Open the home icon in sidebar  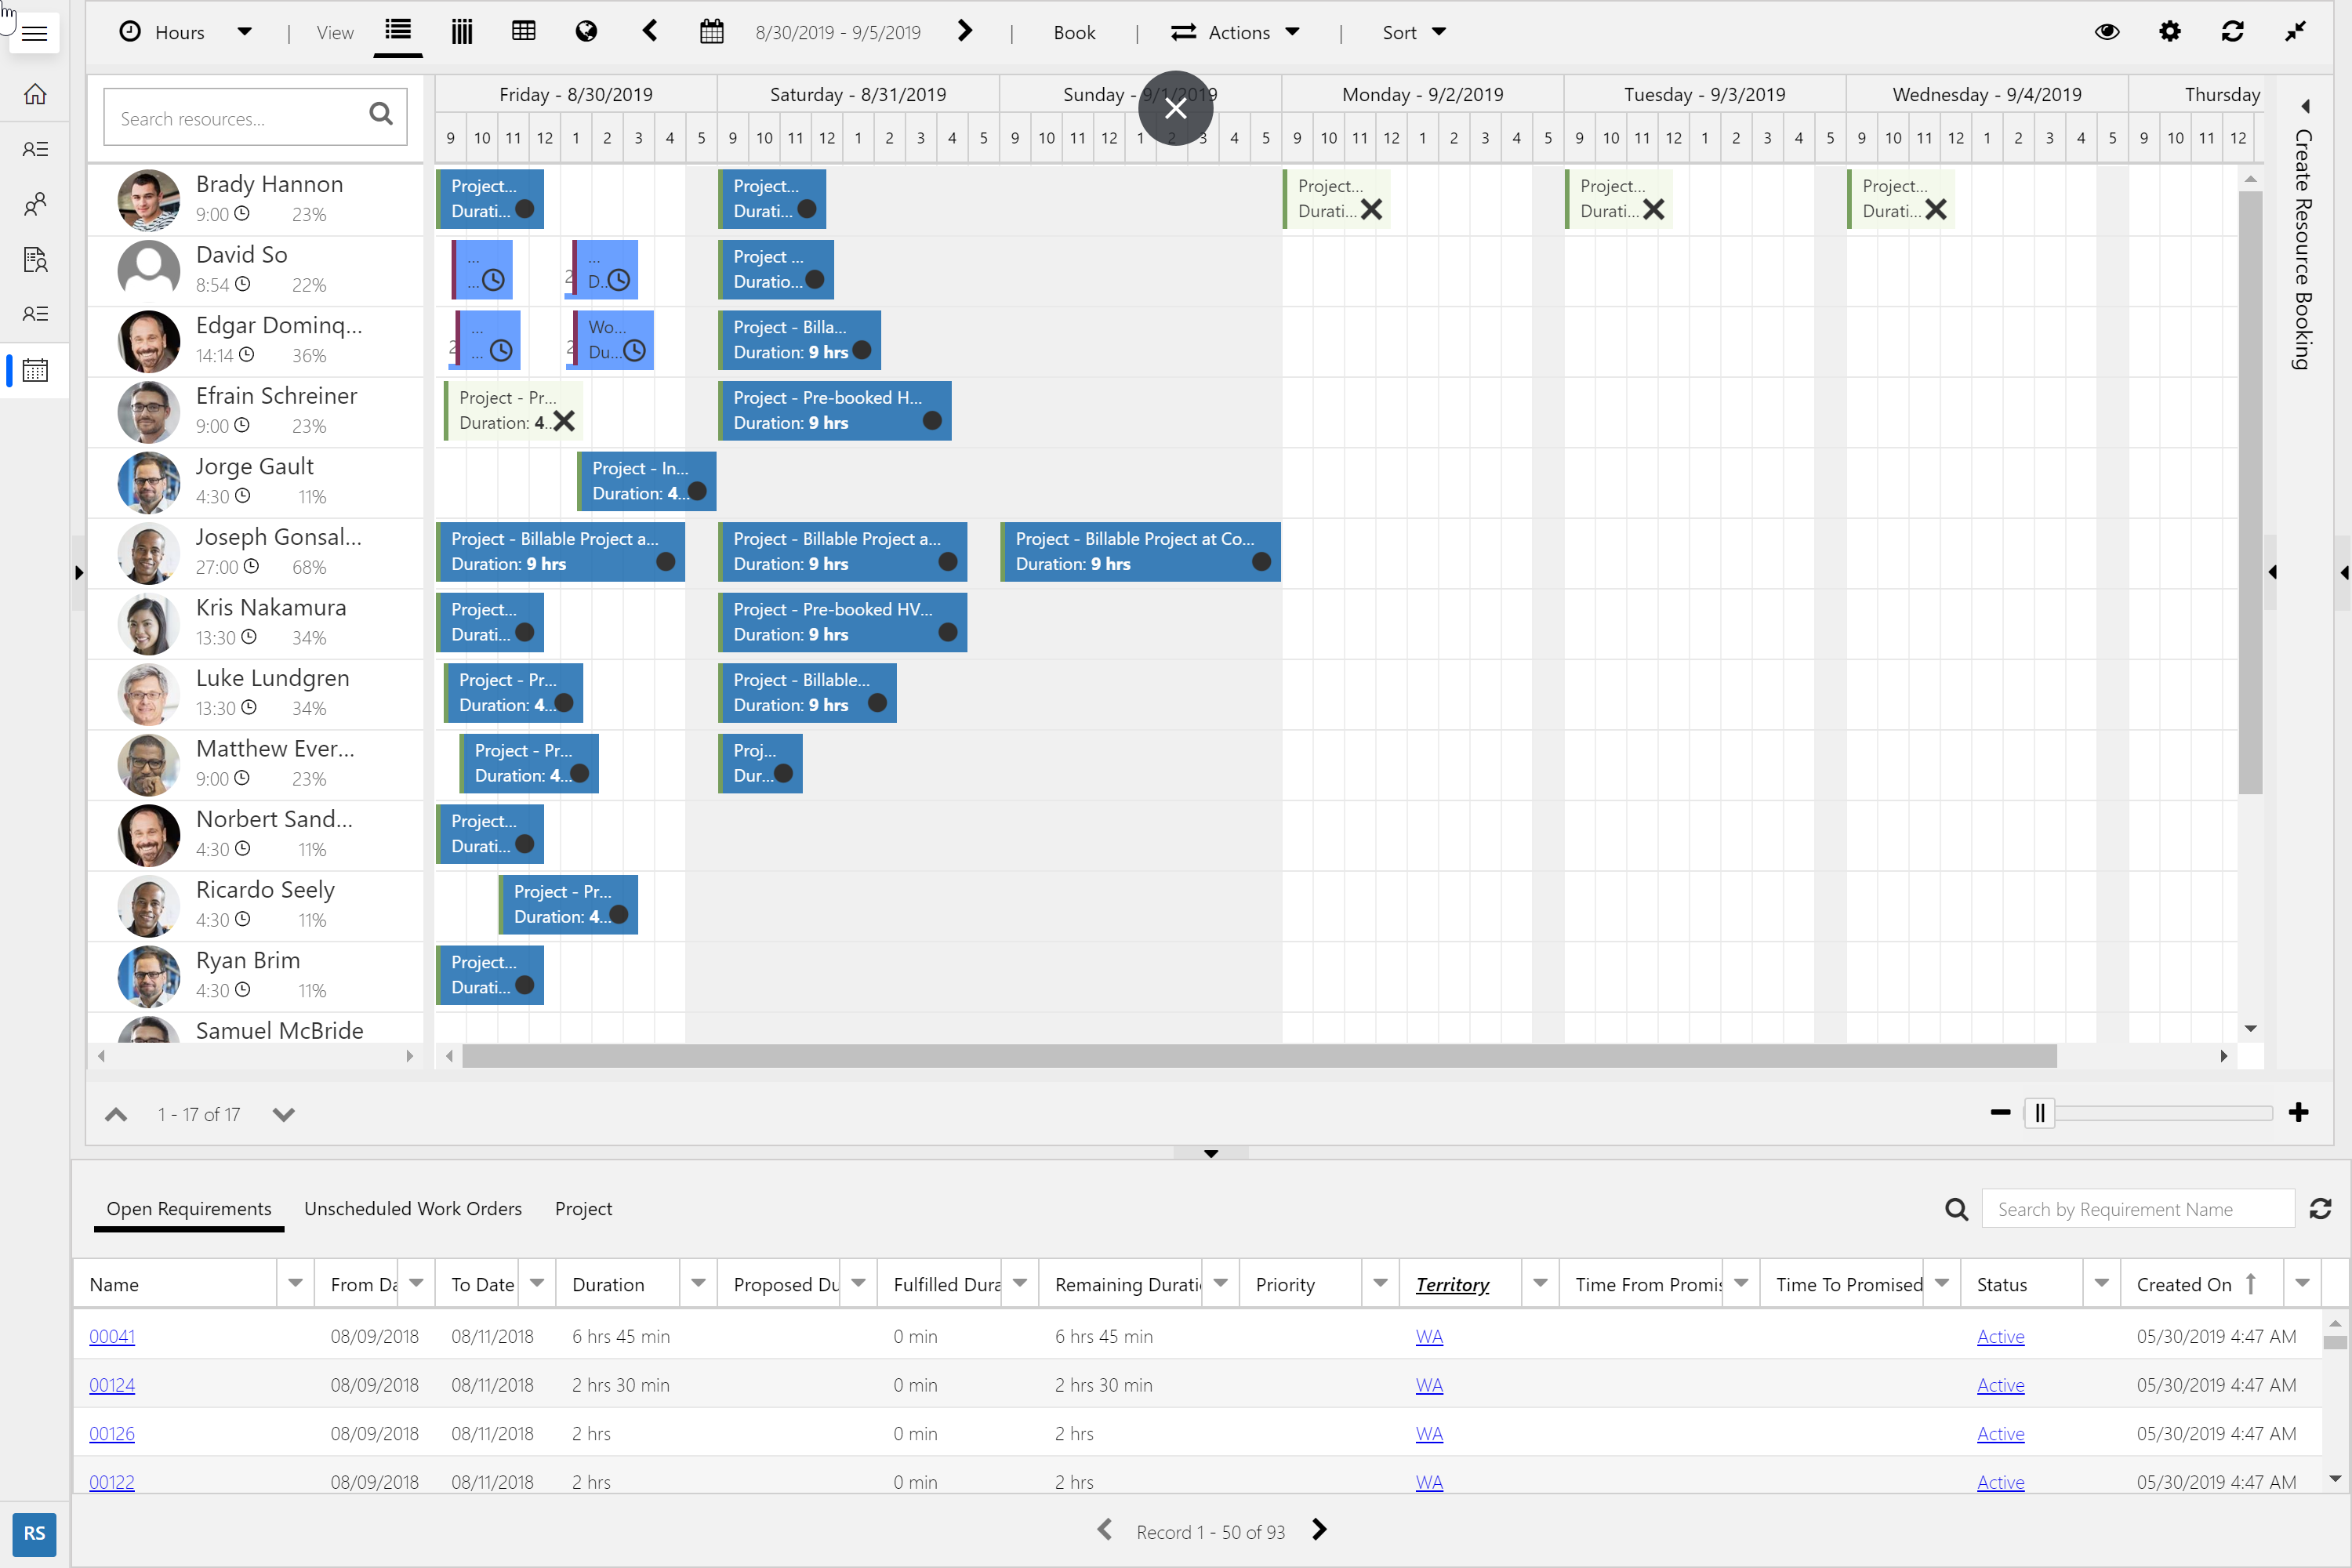click(x=35, y=94)
